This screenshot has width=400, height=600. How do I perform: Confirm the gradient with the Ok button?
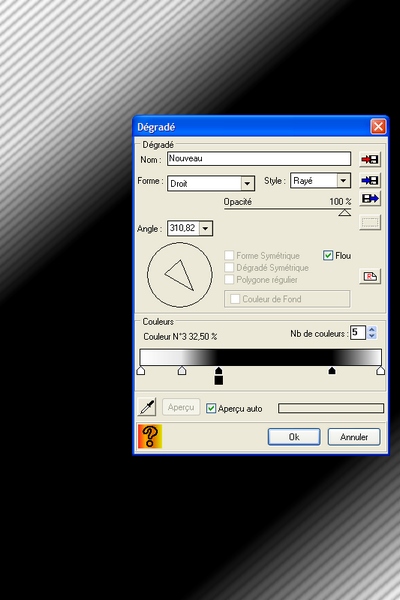[x=294, y=437]
